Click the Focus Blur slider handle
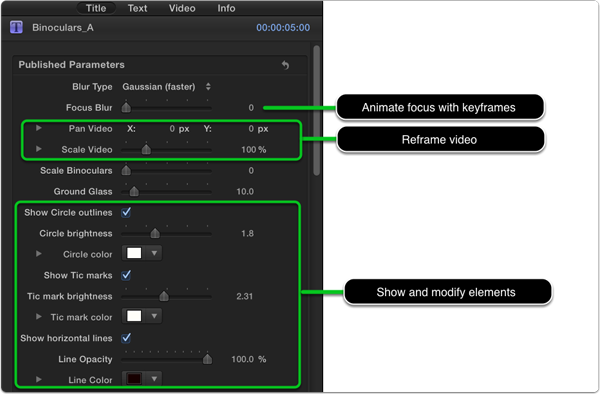Viewport: 600px width, 394px height. (x=126, y=108)
